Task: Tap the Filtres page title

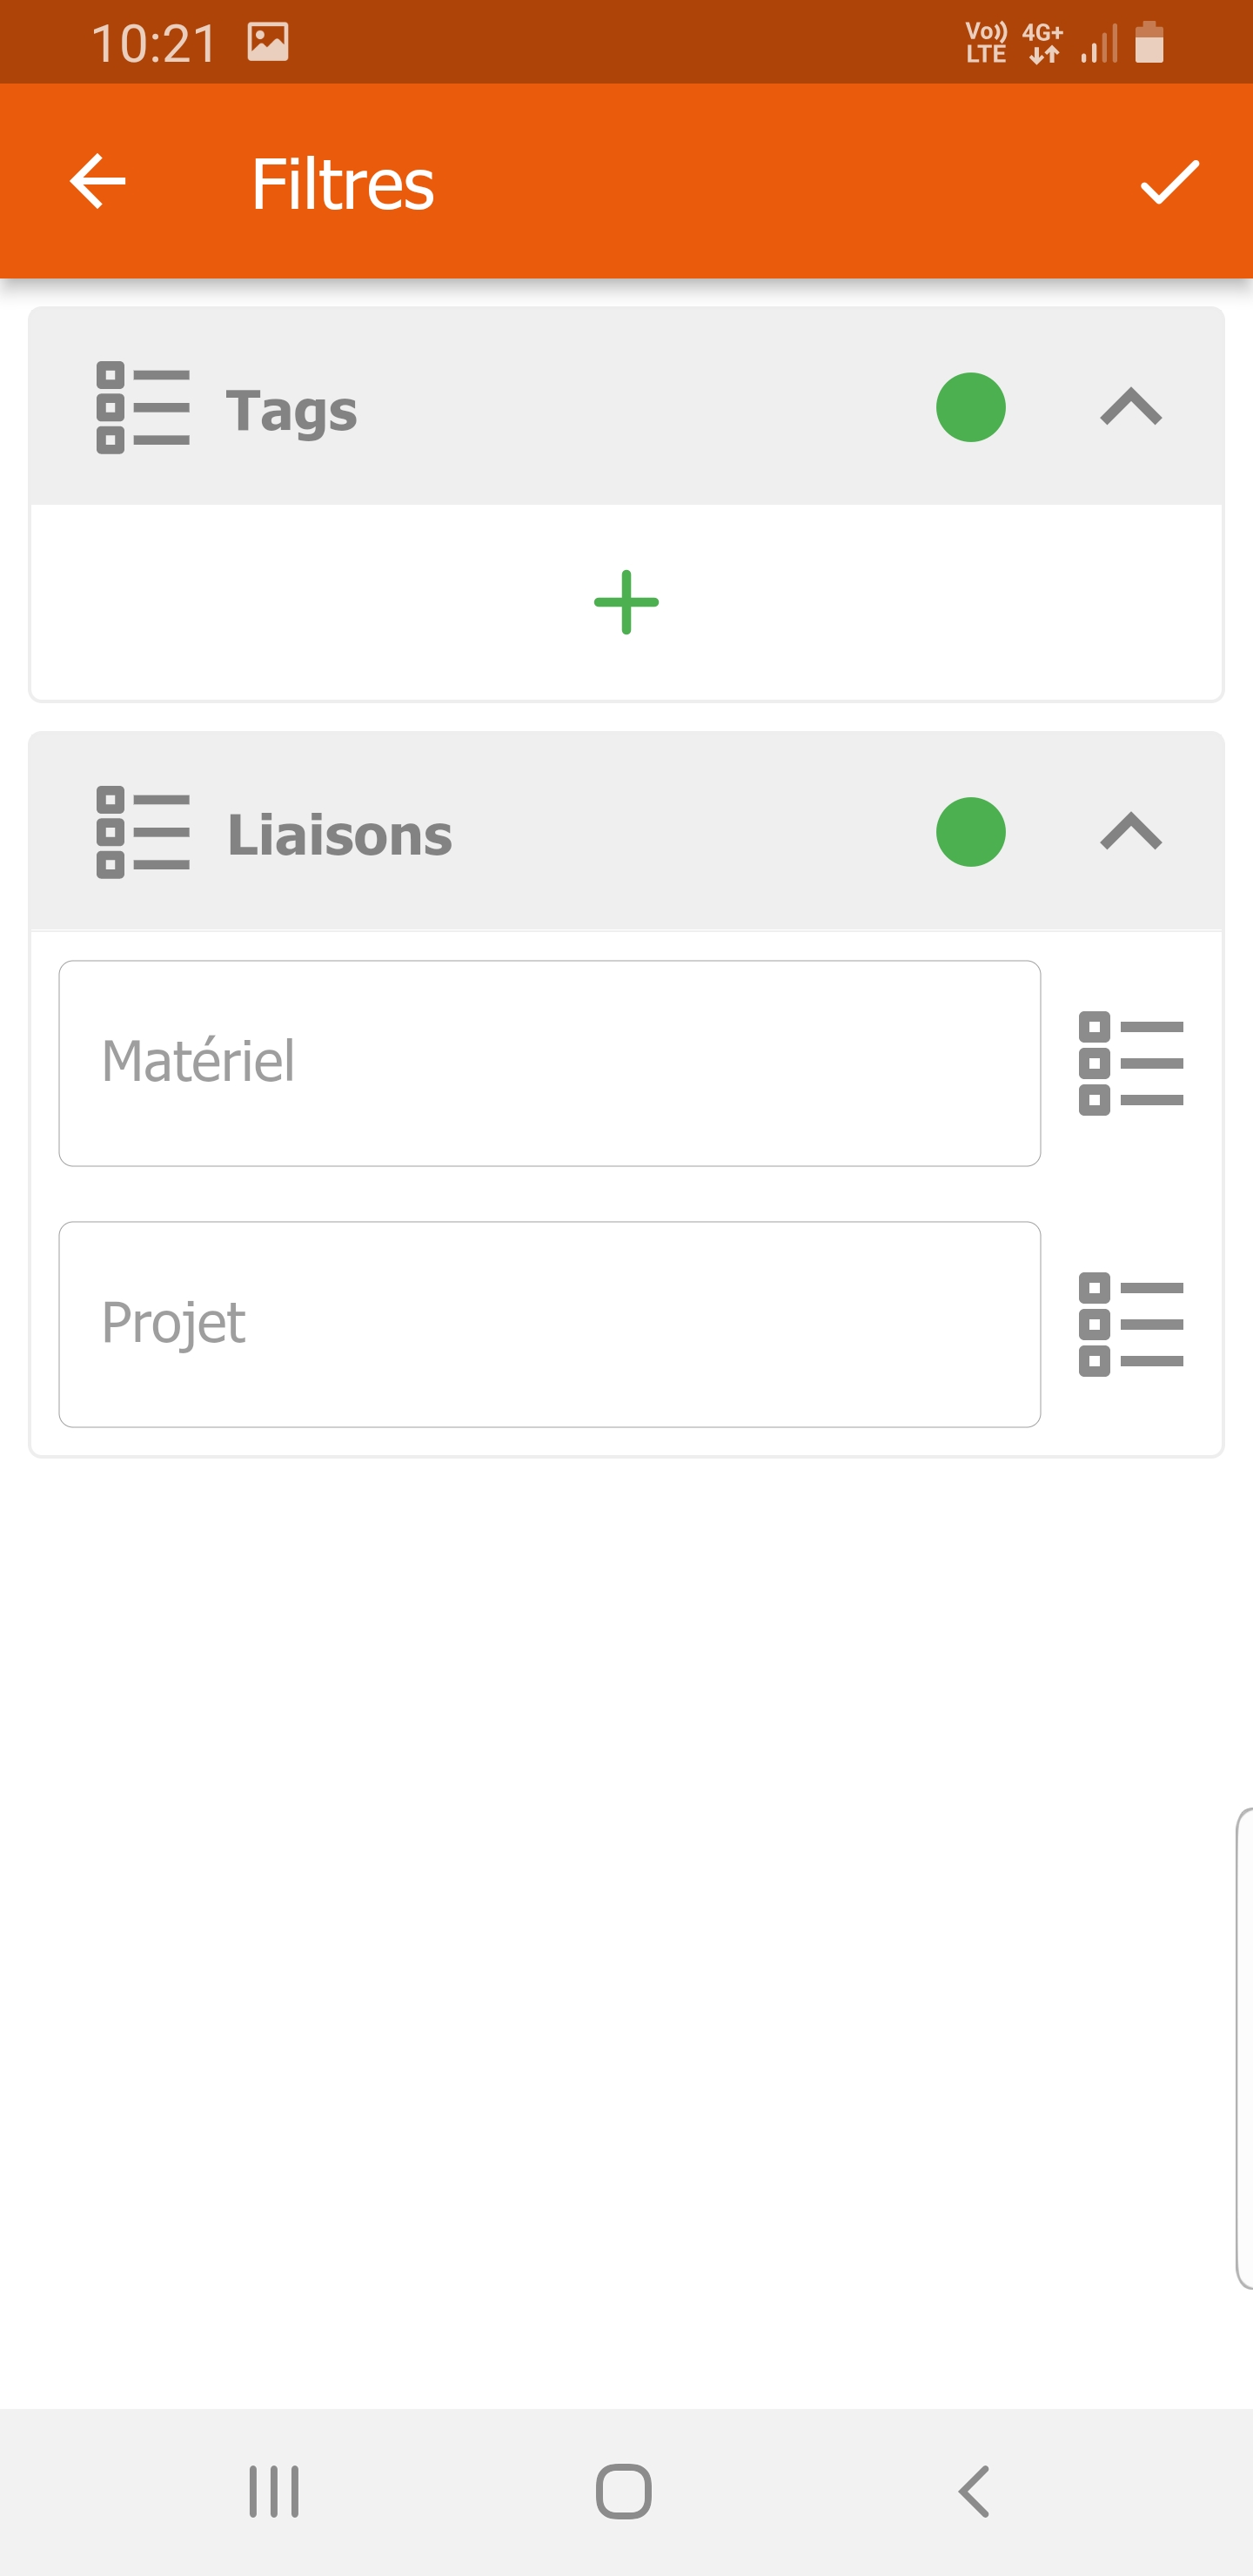Action: coord(342,184)
